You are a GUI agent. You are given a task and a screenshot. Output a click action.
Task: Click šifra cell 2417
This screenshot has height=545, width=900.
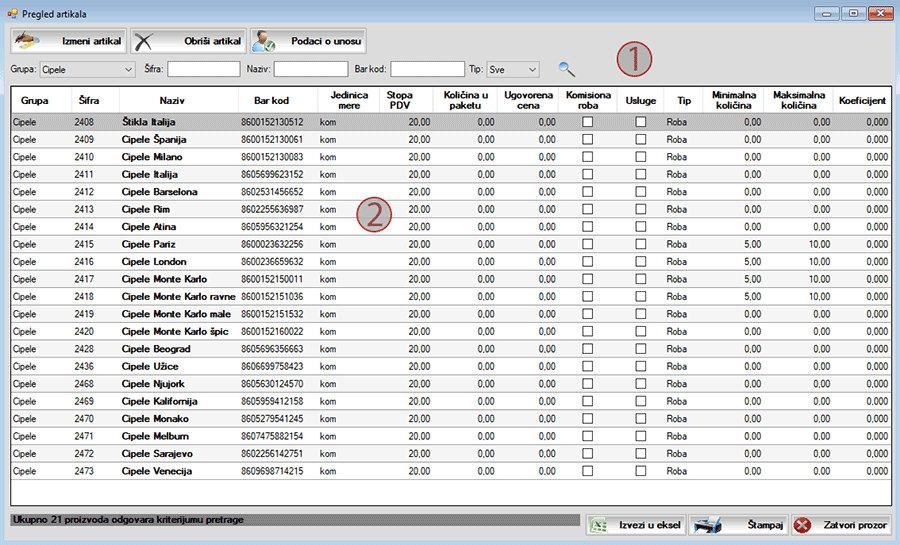click(84, 279)
